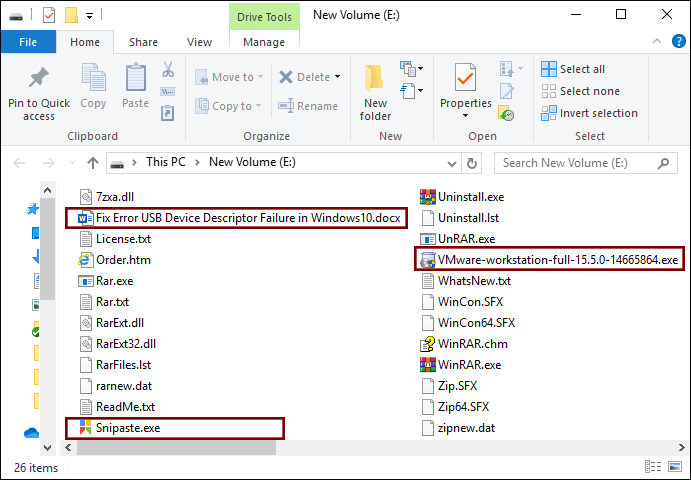This screenshot has width=691, height=480.
Task: Click the Help question mark icon
Action: 679,41
